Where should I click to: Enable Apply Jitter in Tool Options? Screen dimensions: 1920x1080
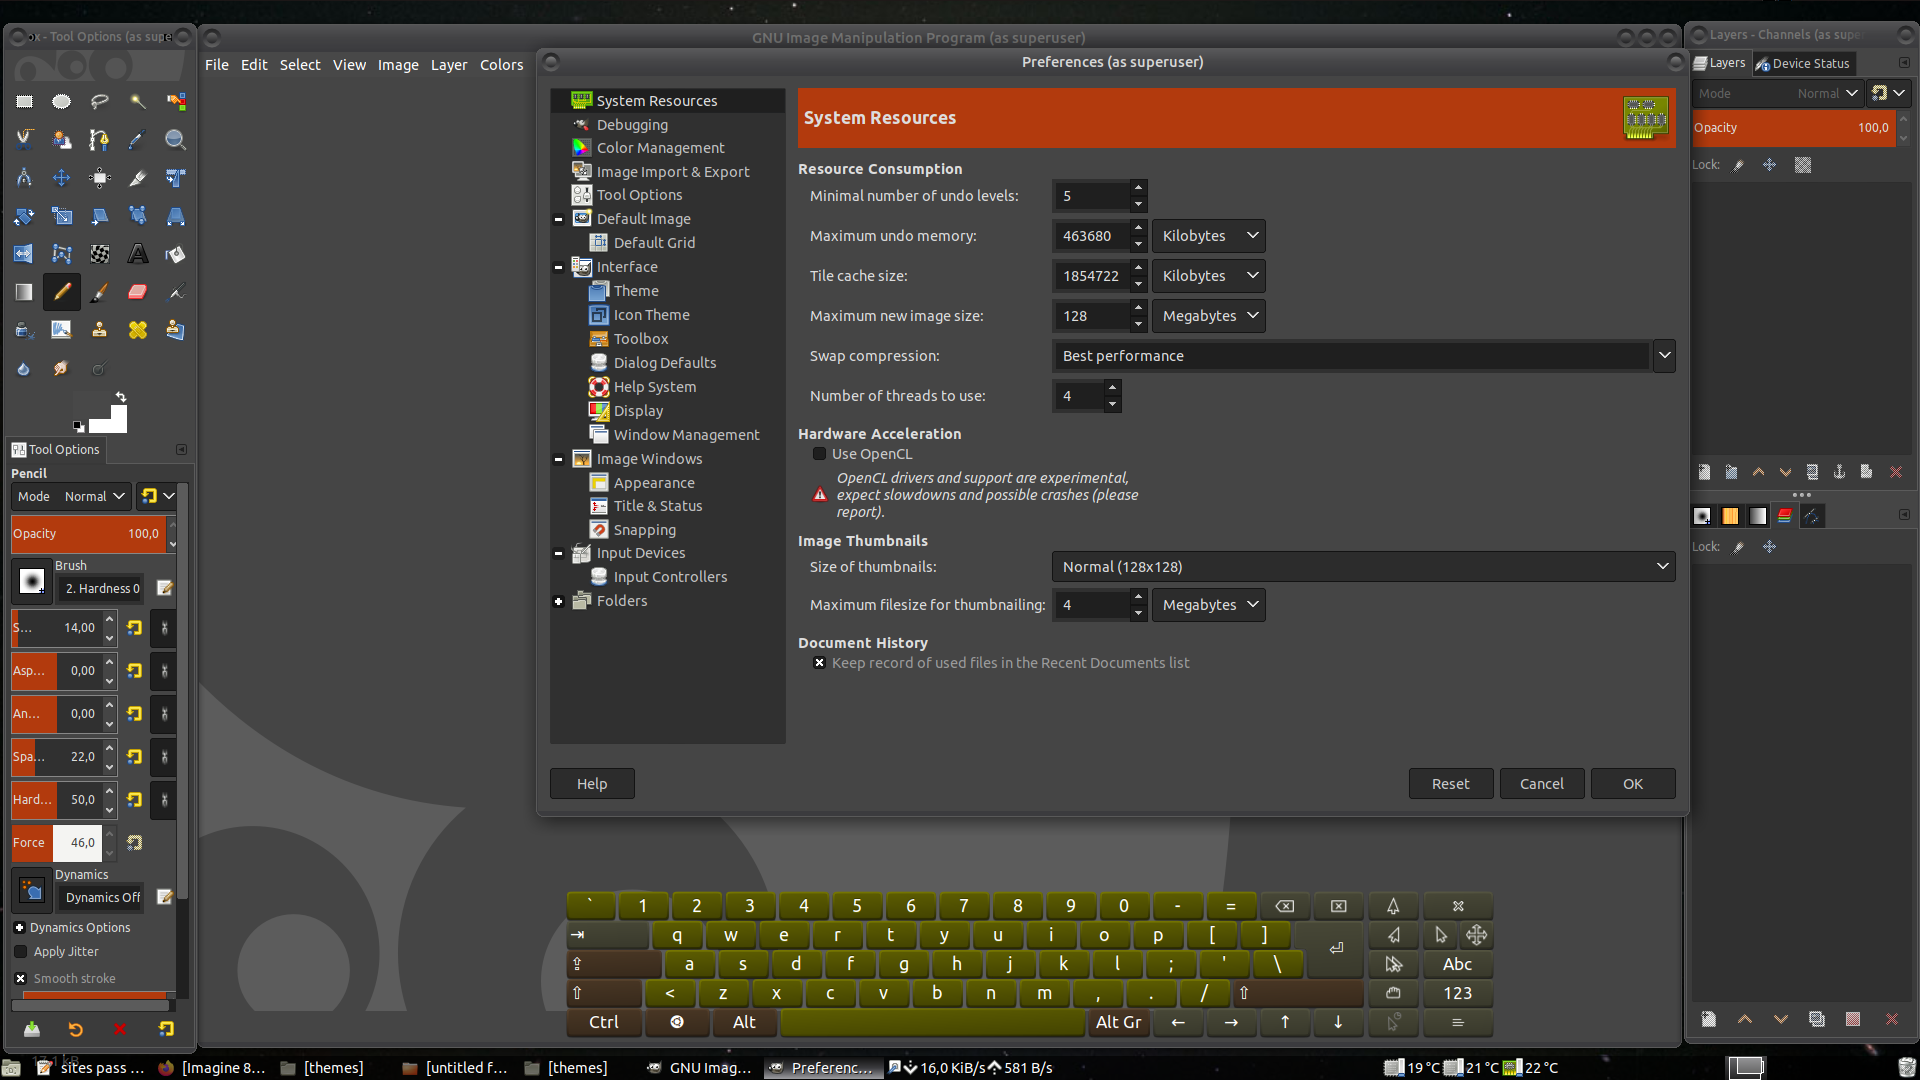click(21, 952)
